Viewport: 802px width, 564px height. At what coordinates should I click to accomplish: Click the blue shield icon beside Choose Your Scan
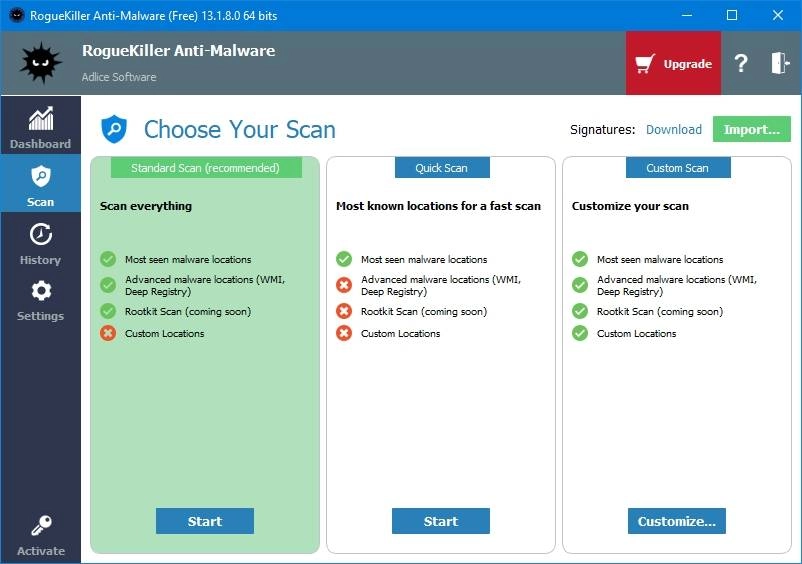pos(114,129)
